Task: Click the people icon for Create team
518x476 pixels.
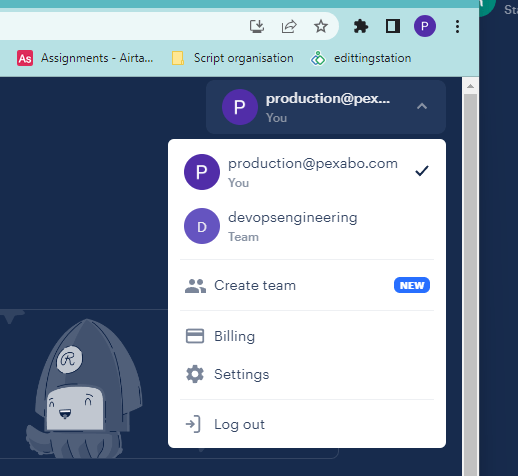Action: pos(195,286)
